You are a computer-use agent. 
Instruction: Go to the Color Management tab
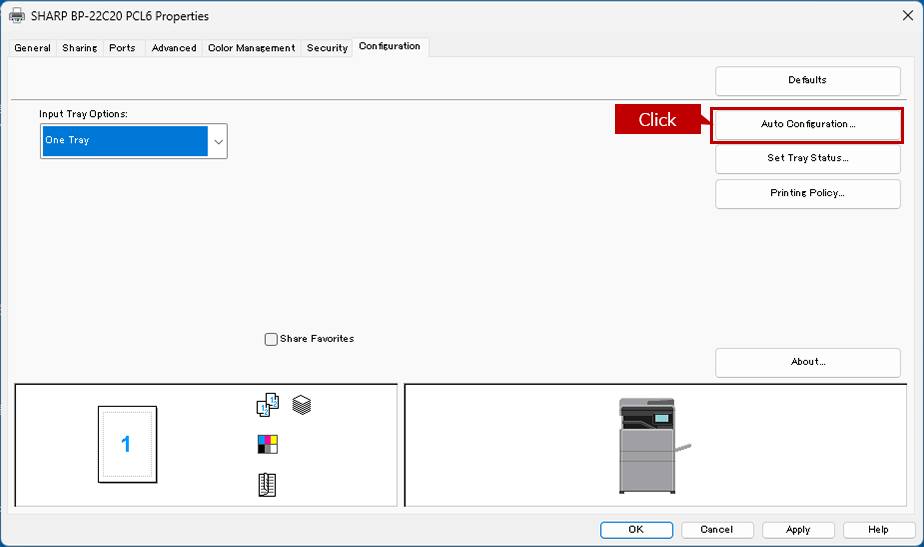pos(252,48)
